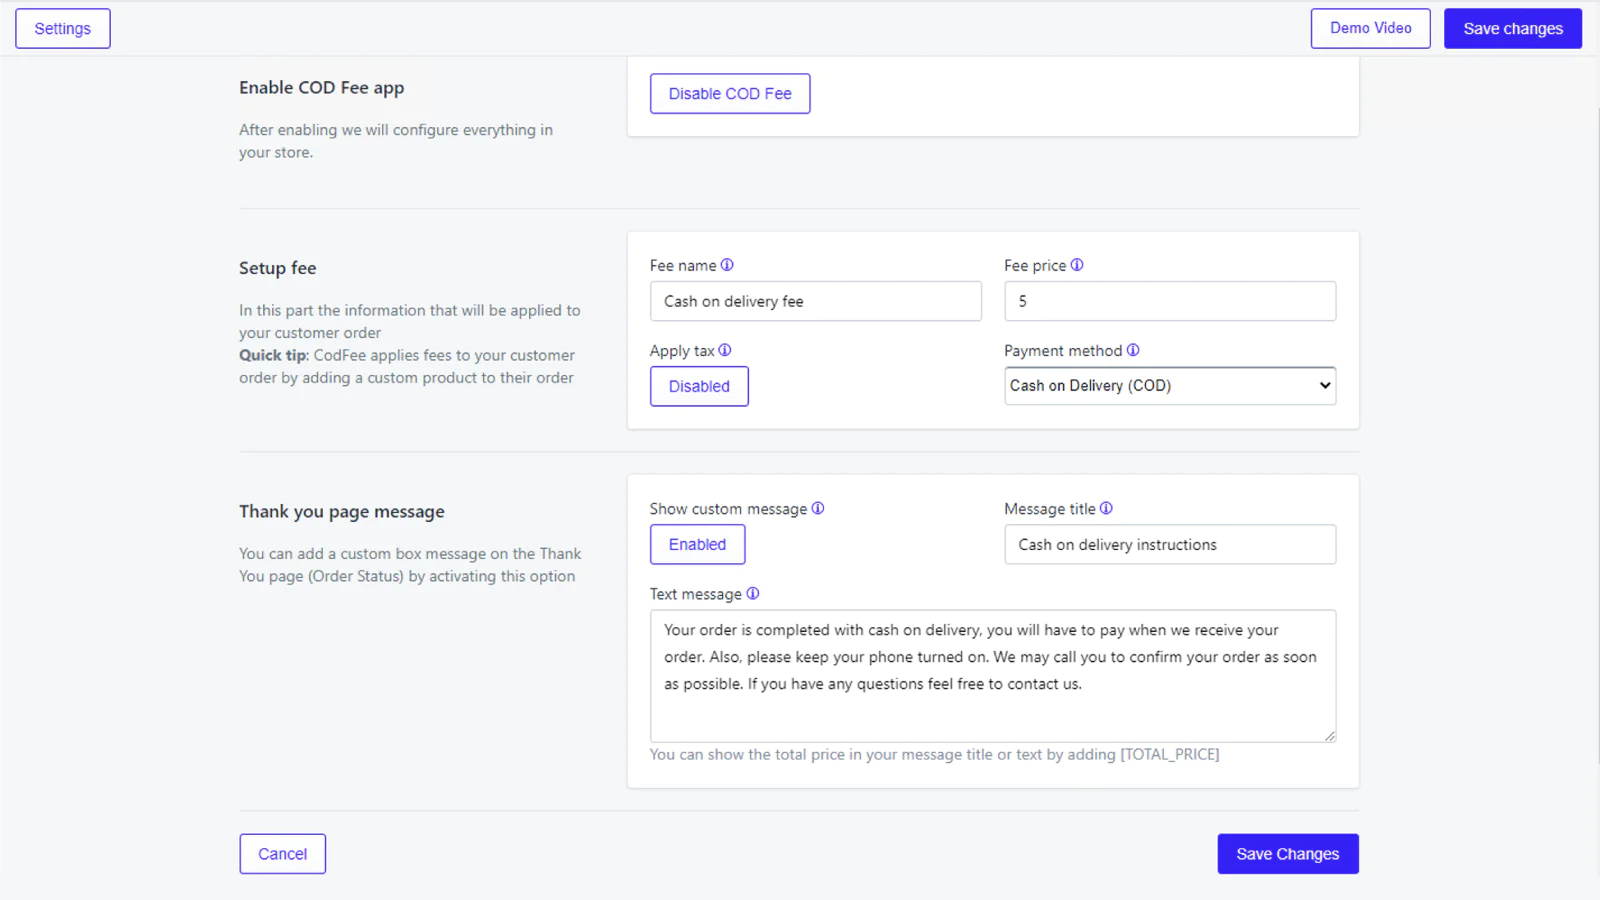This screenshot has width=1600, height=900.
Task: Click the Message title info icon
Action: click(1106, 508)
